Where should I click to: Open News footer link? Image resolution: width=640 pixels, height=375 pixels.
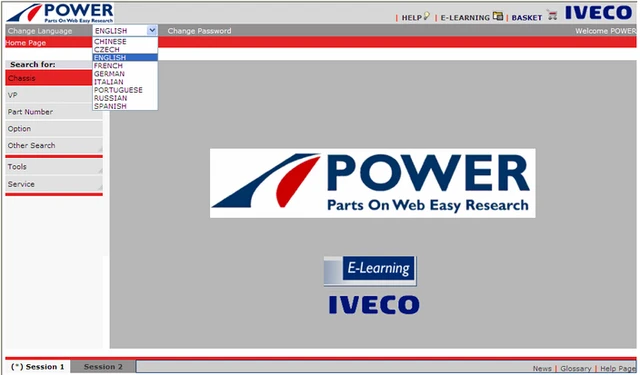click(x=542, y=368)
